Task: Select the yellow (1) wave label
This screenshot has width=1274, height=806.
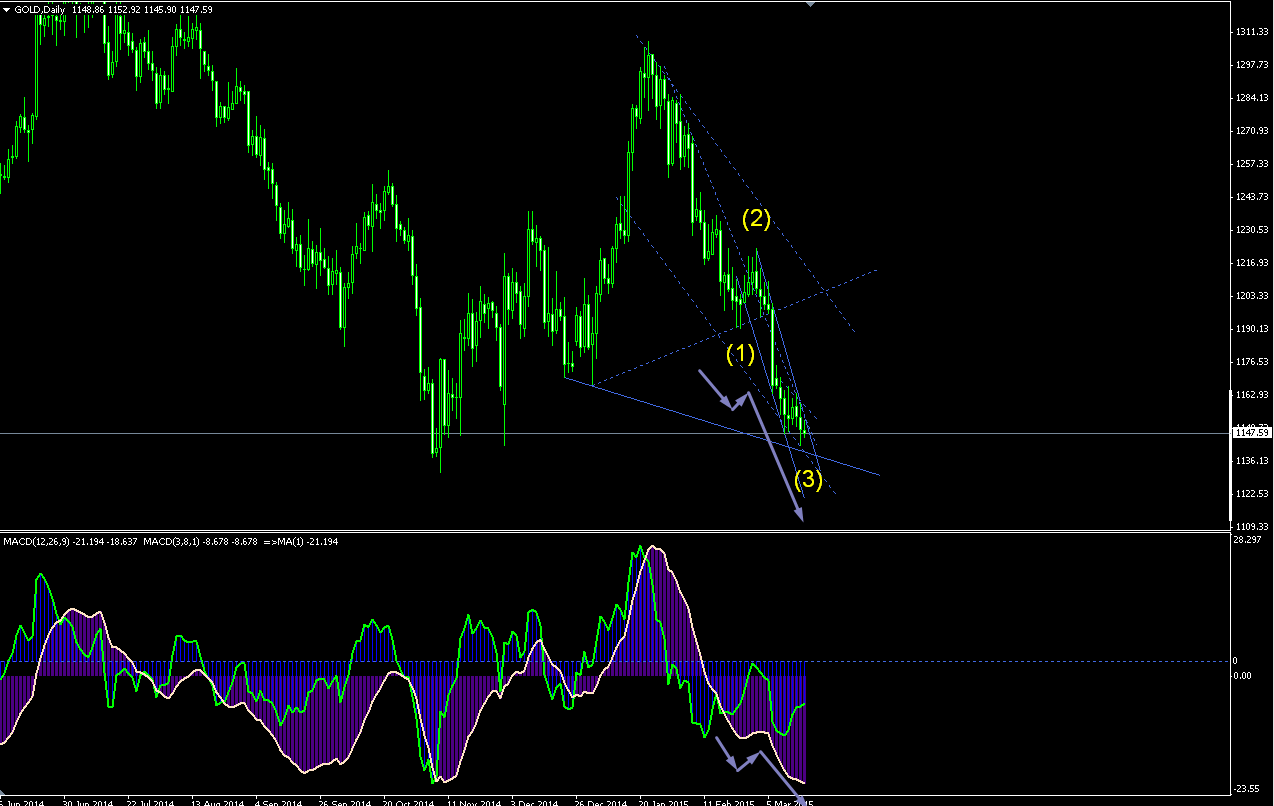Action: tap(739, 353)
